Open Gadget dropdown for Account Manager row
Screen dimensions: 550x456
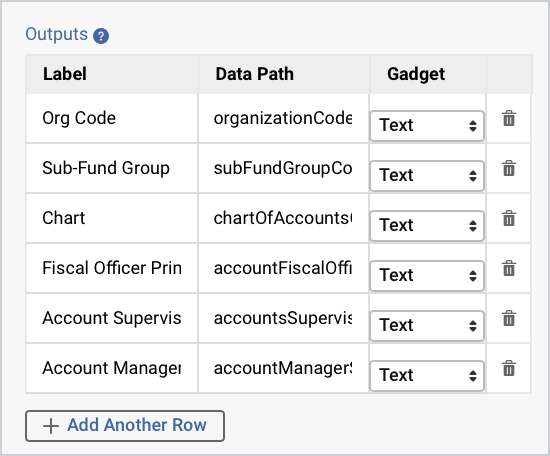[x=427, y=375]
